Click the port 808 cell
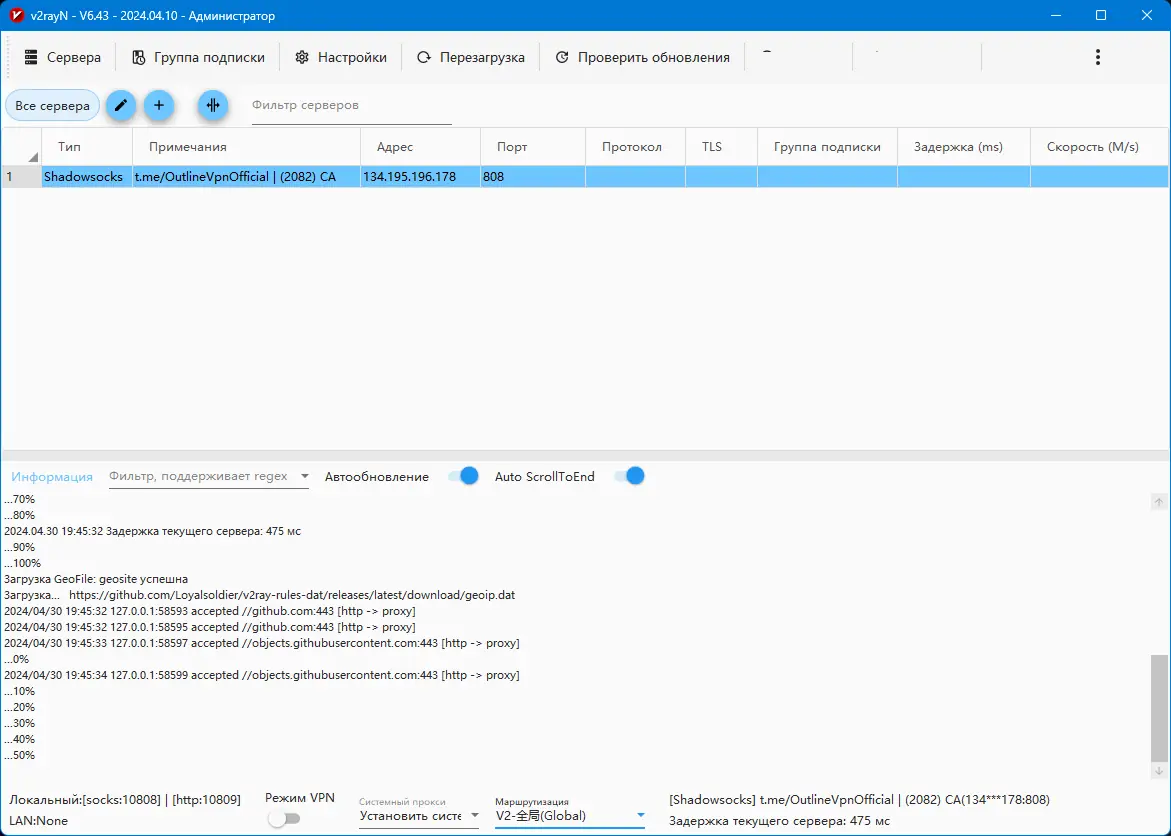The width and height of the screenshot is (1171, 836). [533, 177]
